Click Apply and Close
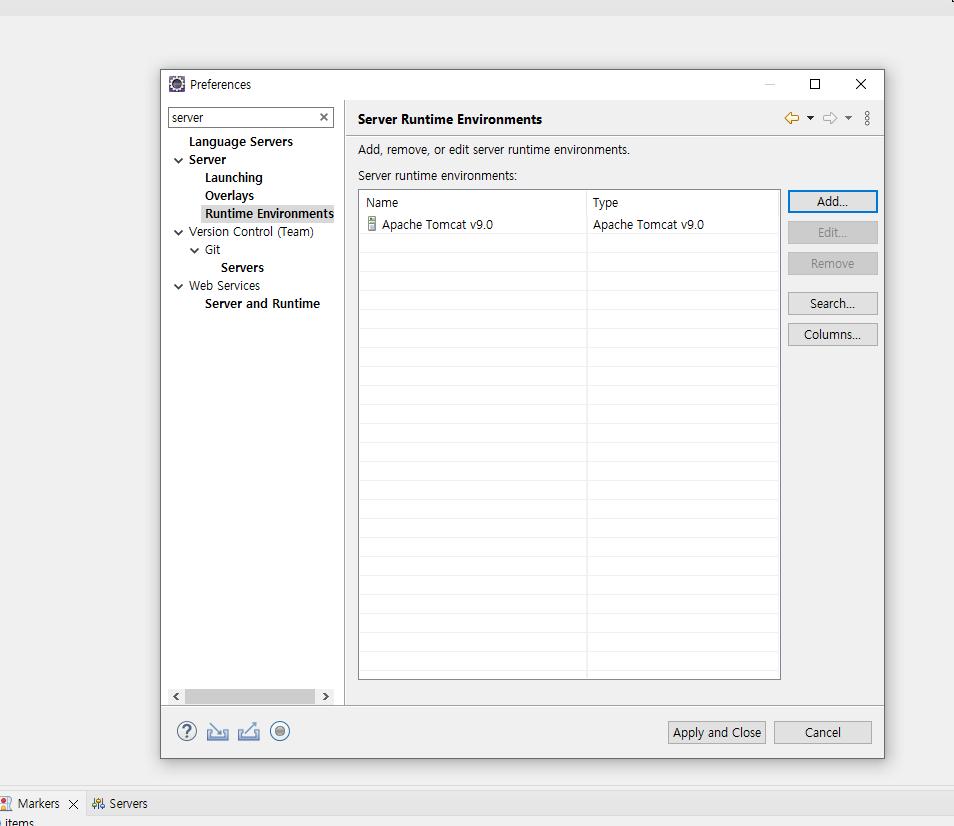 point(717,732)
